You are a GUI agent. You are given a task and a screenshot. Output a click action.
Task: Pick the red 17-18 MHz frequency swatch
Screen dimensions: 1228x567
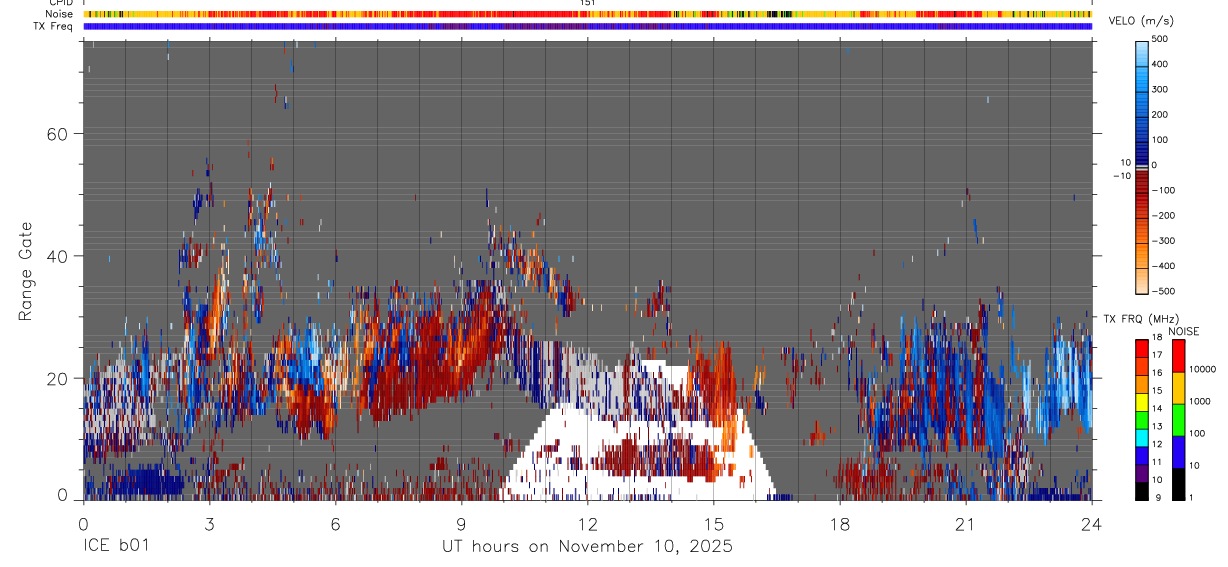pos(1142,348)
